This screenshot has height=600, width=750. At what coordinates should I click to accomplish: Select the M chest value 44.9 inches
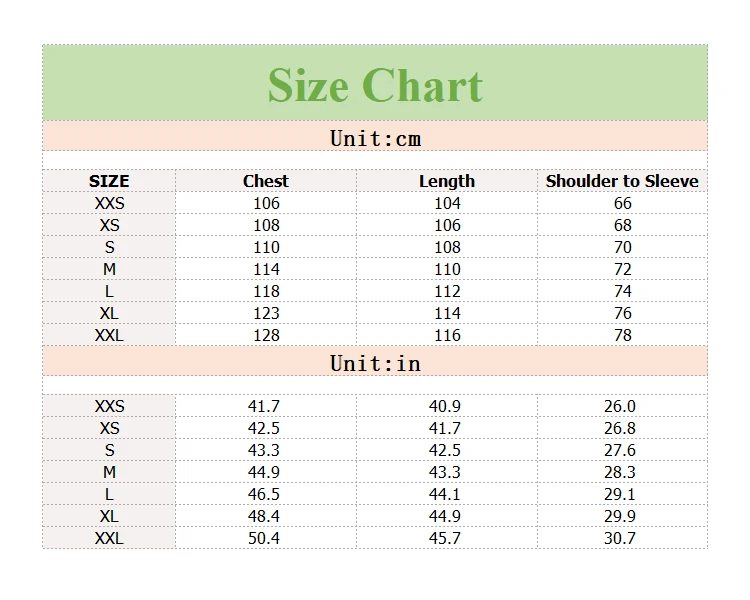(x=264, y=472)
